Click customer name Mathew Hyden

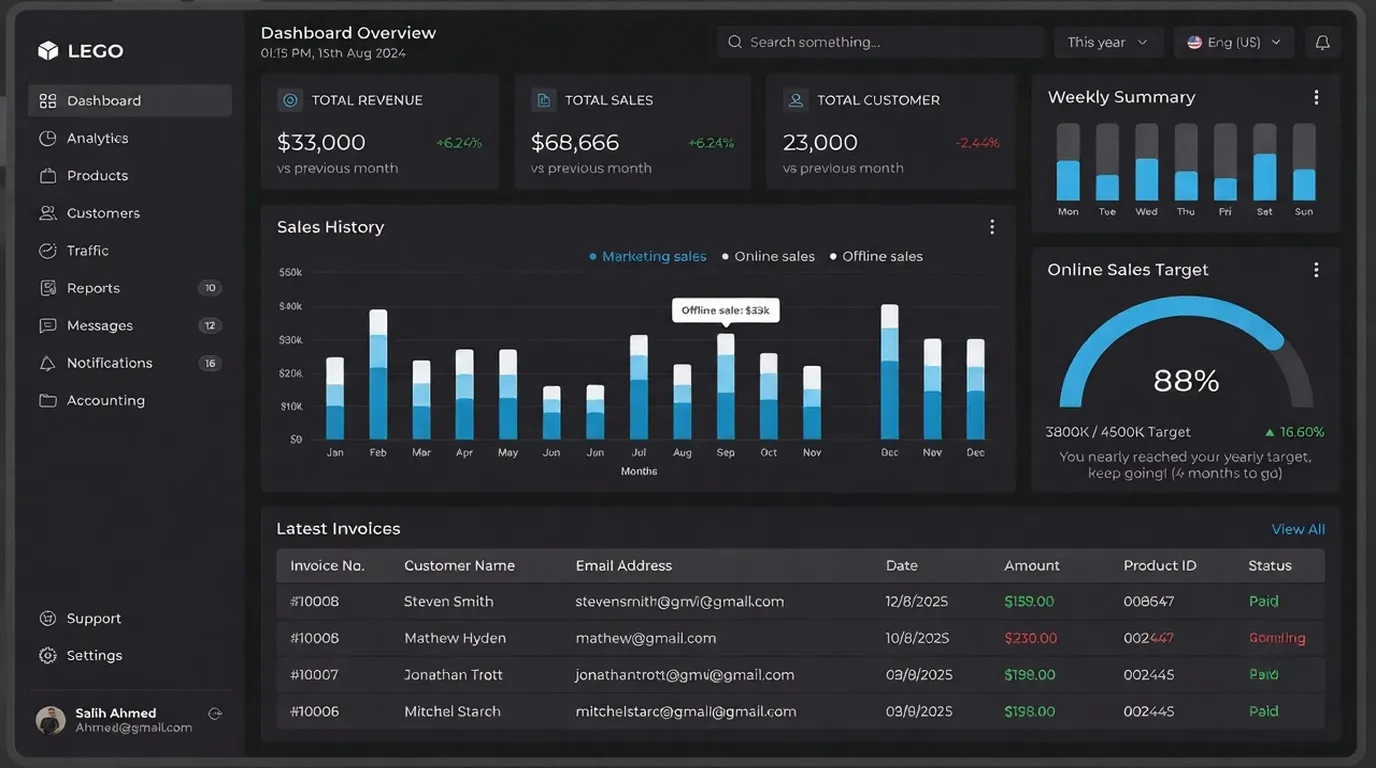click(x=455, y=638)
